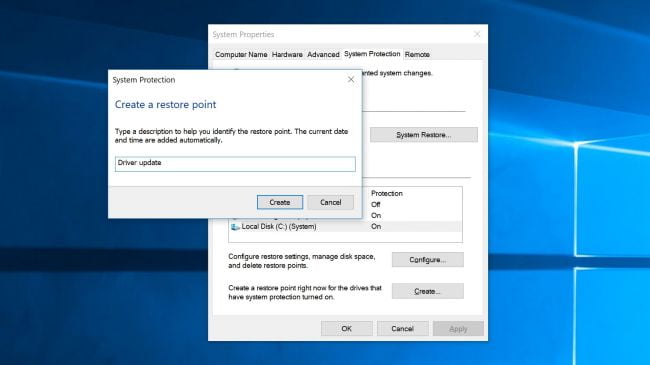Click the Local Disk (C:) drive icon
650x365 pixels.
tap(235, 226)
